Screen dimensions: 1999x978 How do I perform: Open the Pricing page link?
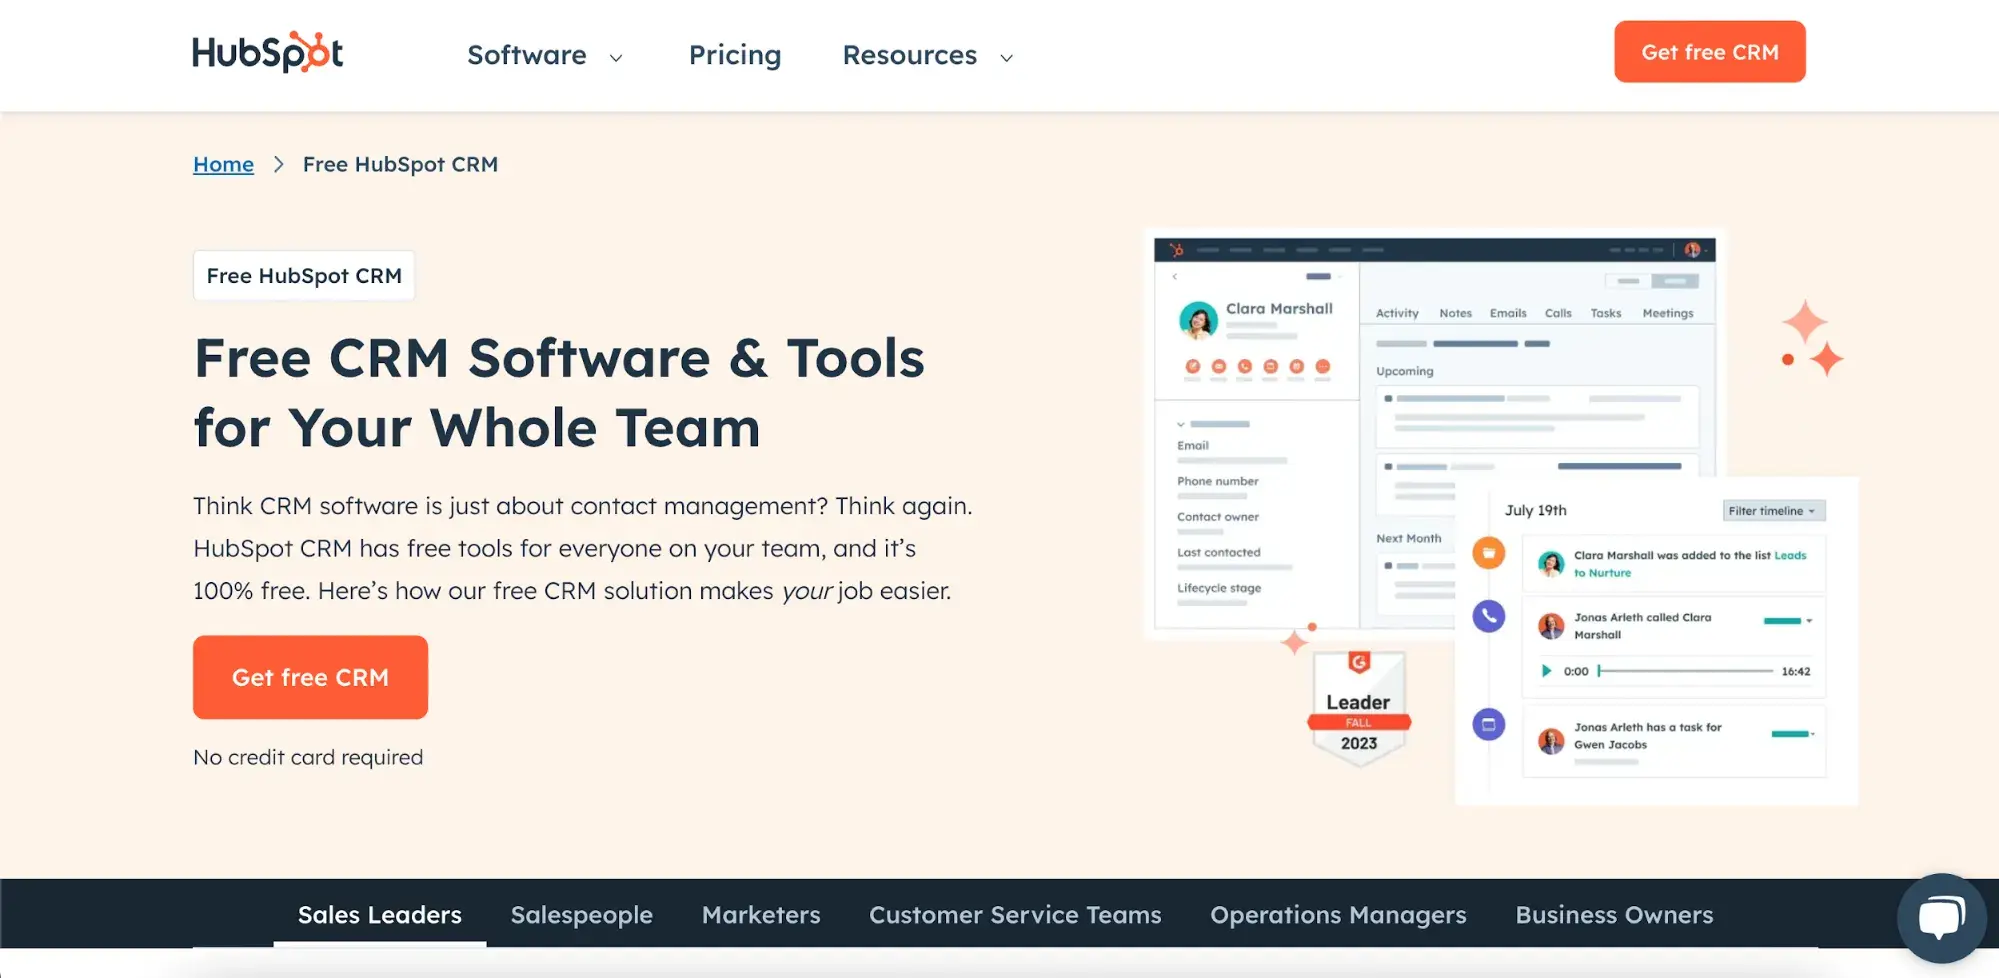pos(734,56)
